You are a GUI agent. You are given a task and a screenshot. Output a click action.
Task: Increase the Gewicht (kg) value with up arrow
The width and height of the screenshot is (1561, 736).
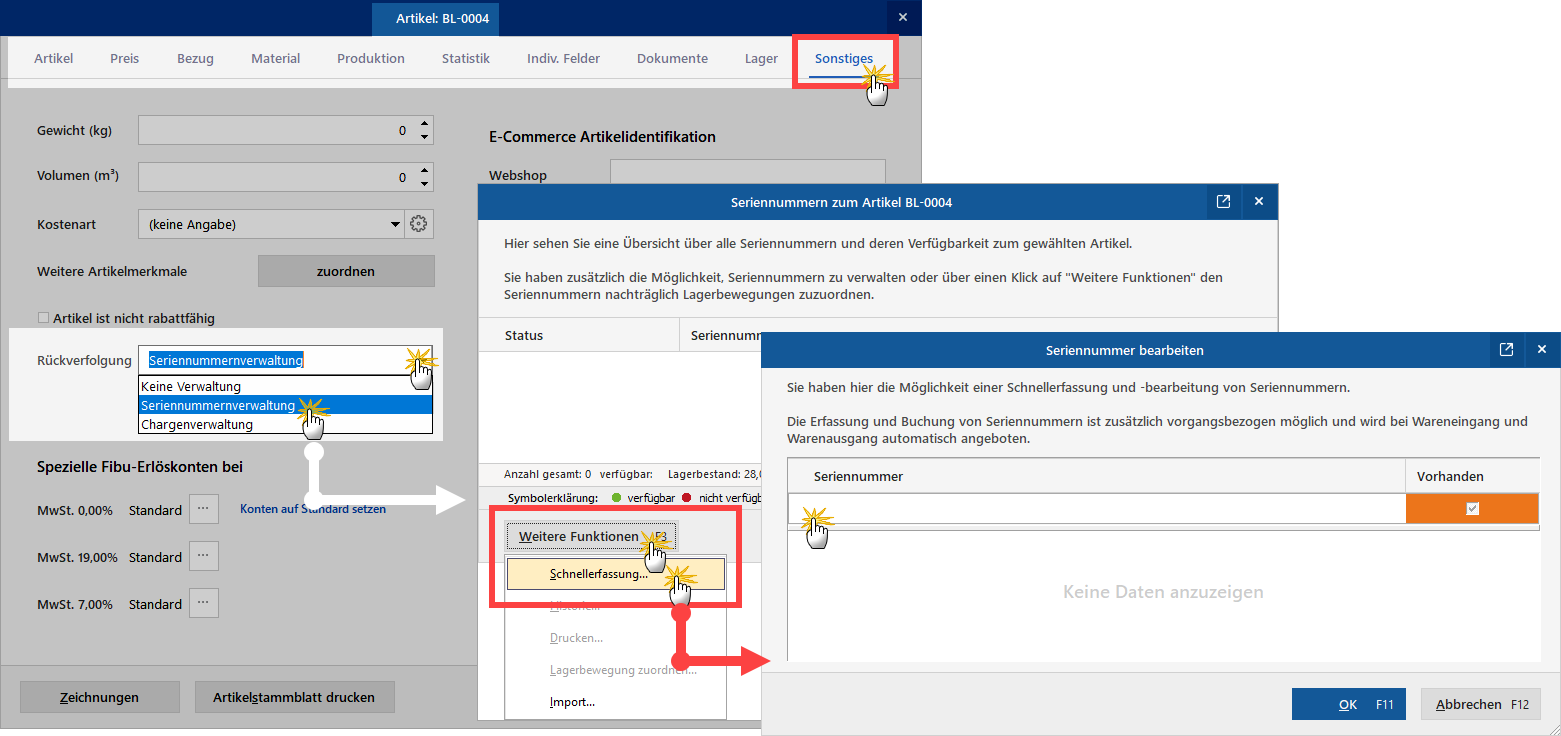(x=425, y=124)
